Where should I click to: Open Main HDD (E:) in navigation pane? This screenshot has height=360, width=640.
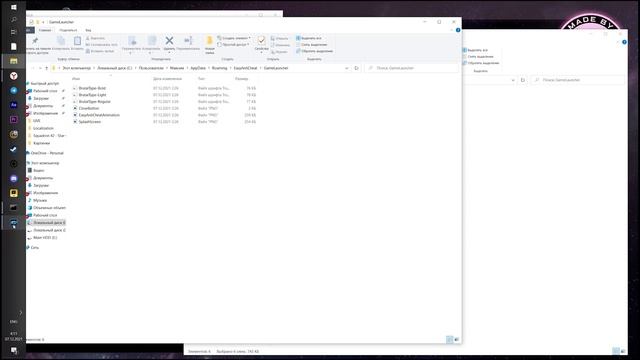45,238
